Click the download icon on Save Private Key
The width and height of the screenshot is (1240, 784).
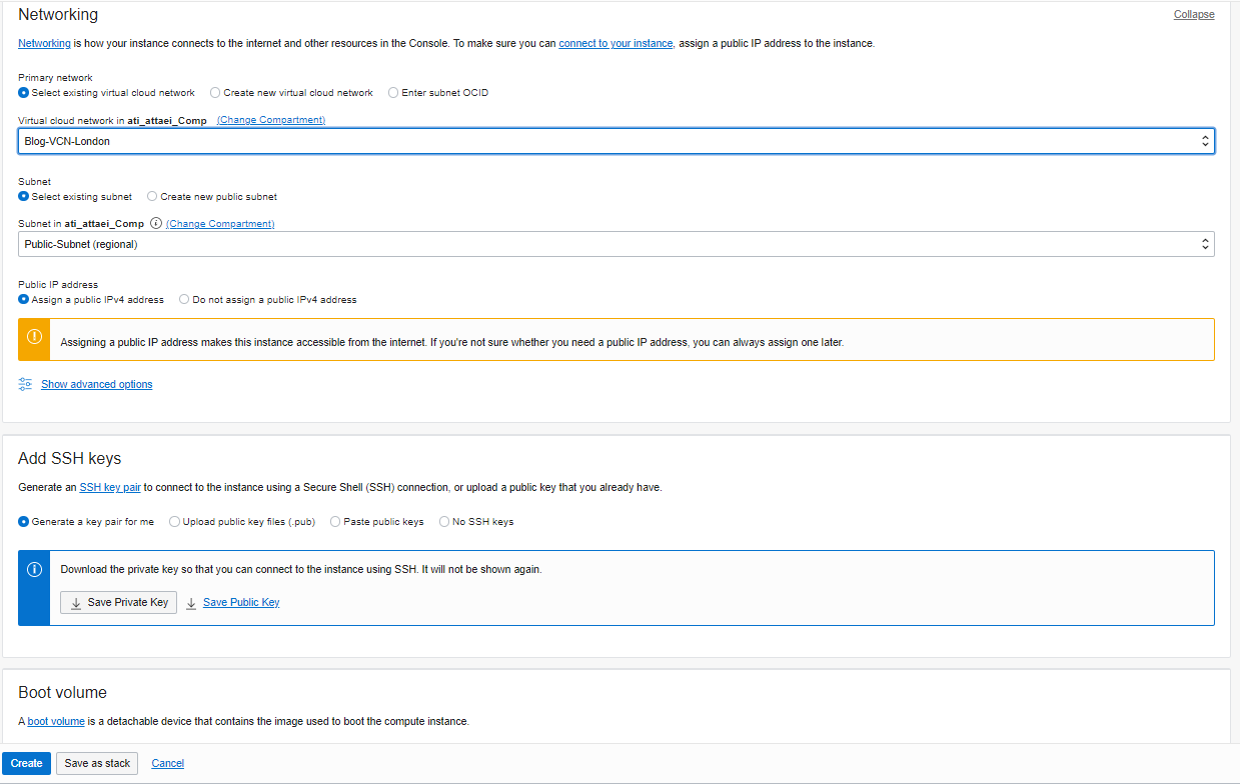(76, 603)
